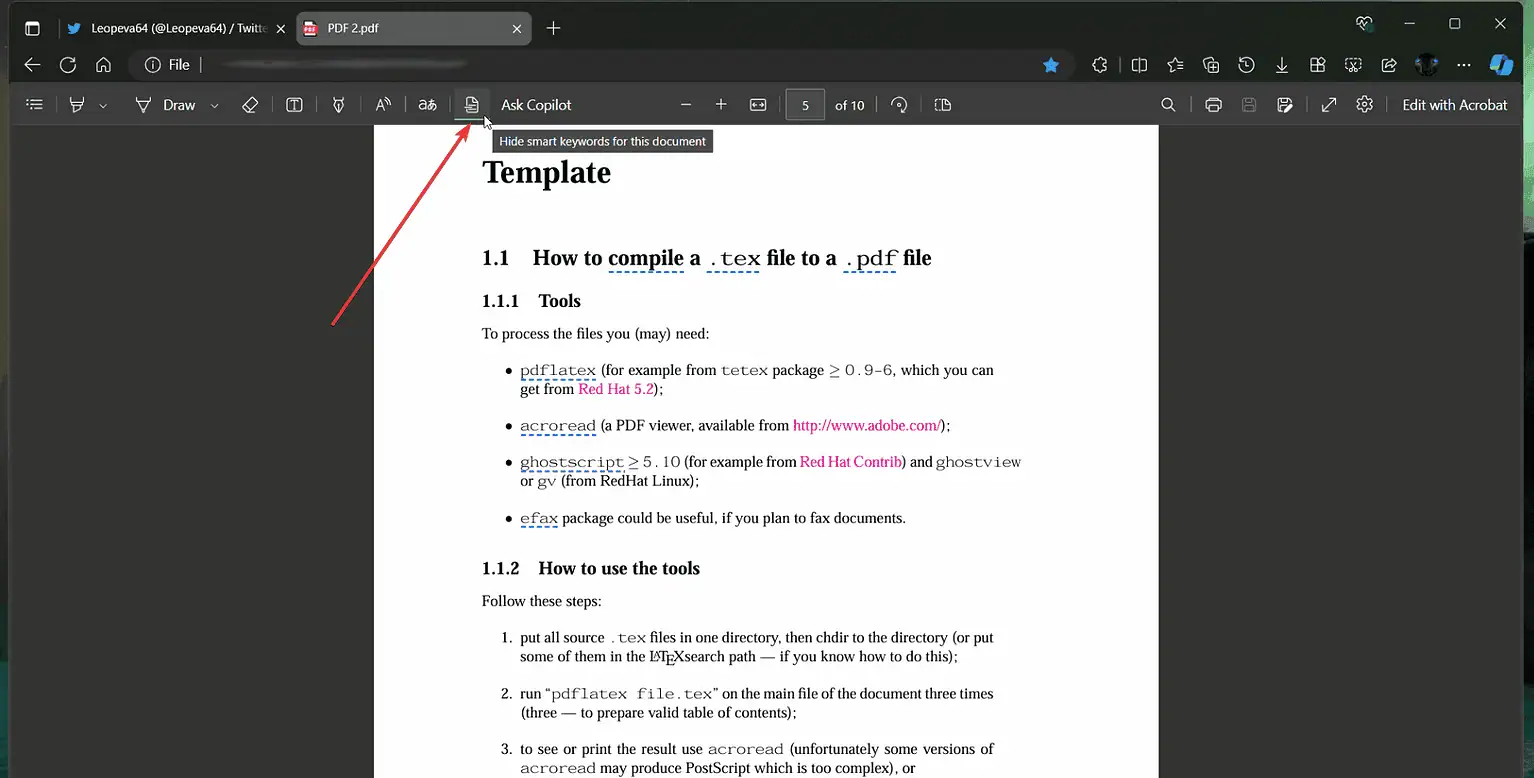Click Edit with Acrobat

pos(1455,104)
